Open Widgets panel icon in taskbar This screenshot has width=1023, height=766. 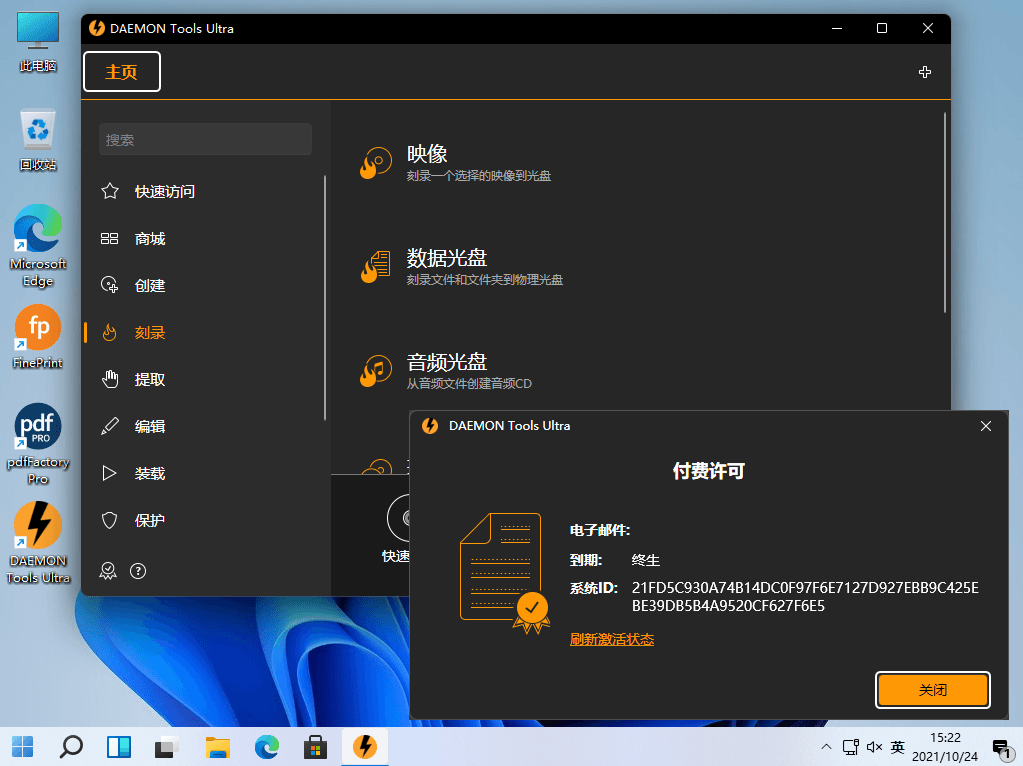pyautogui.click(x=119, y=746)
